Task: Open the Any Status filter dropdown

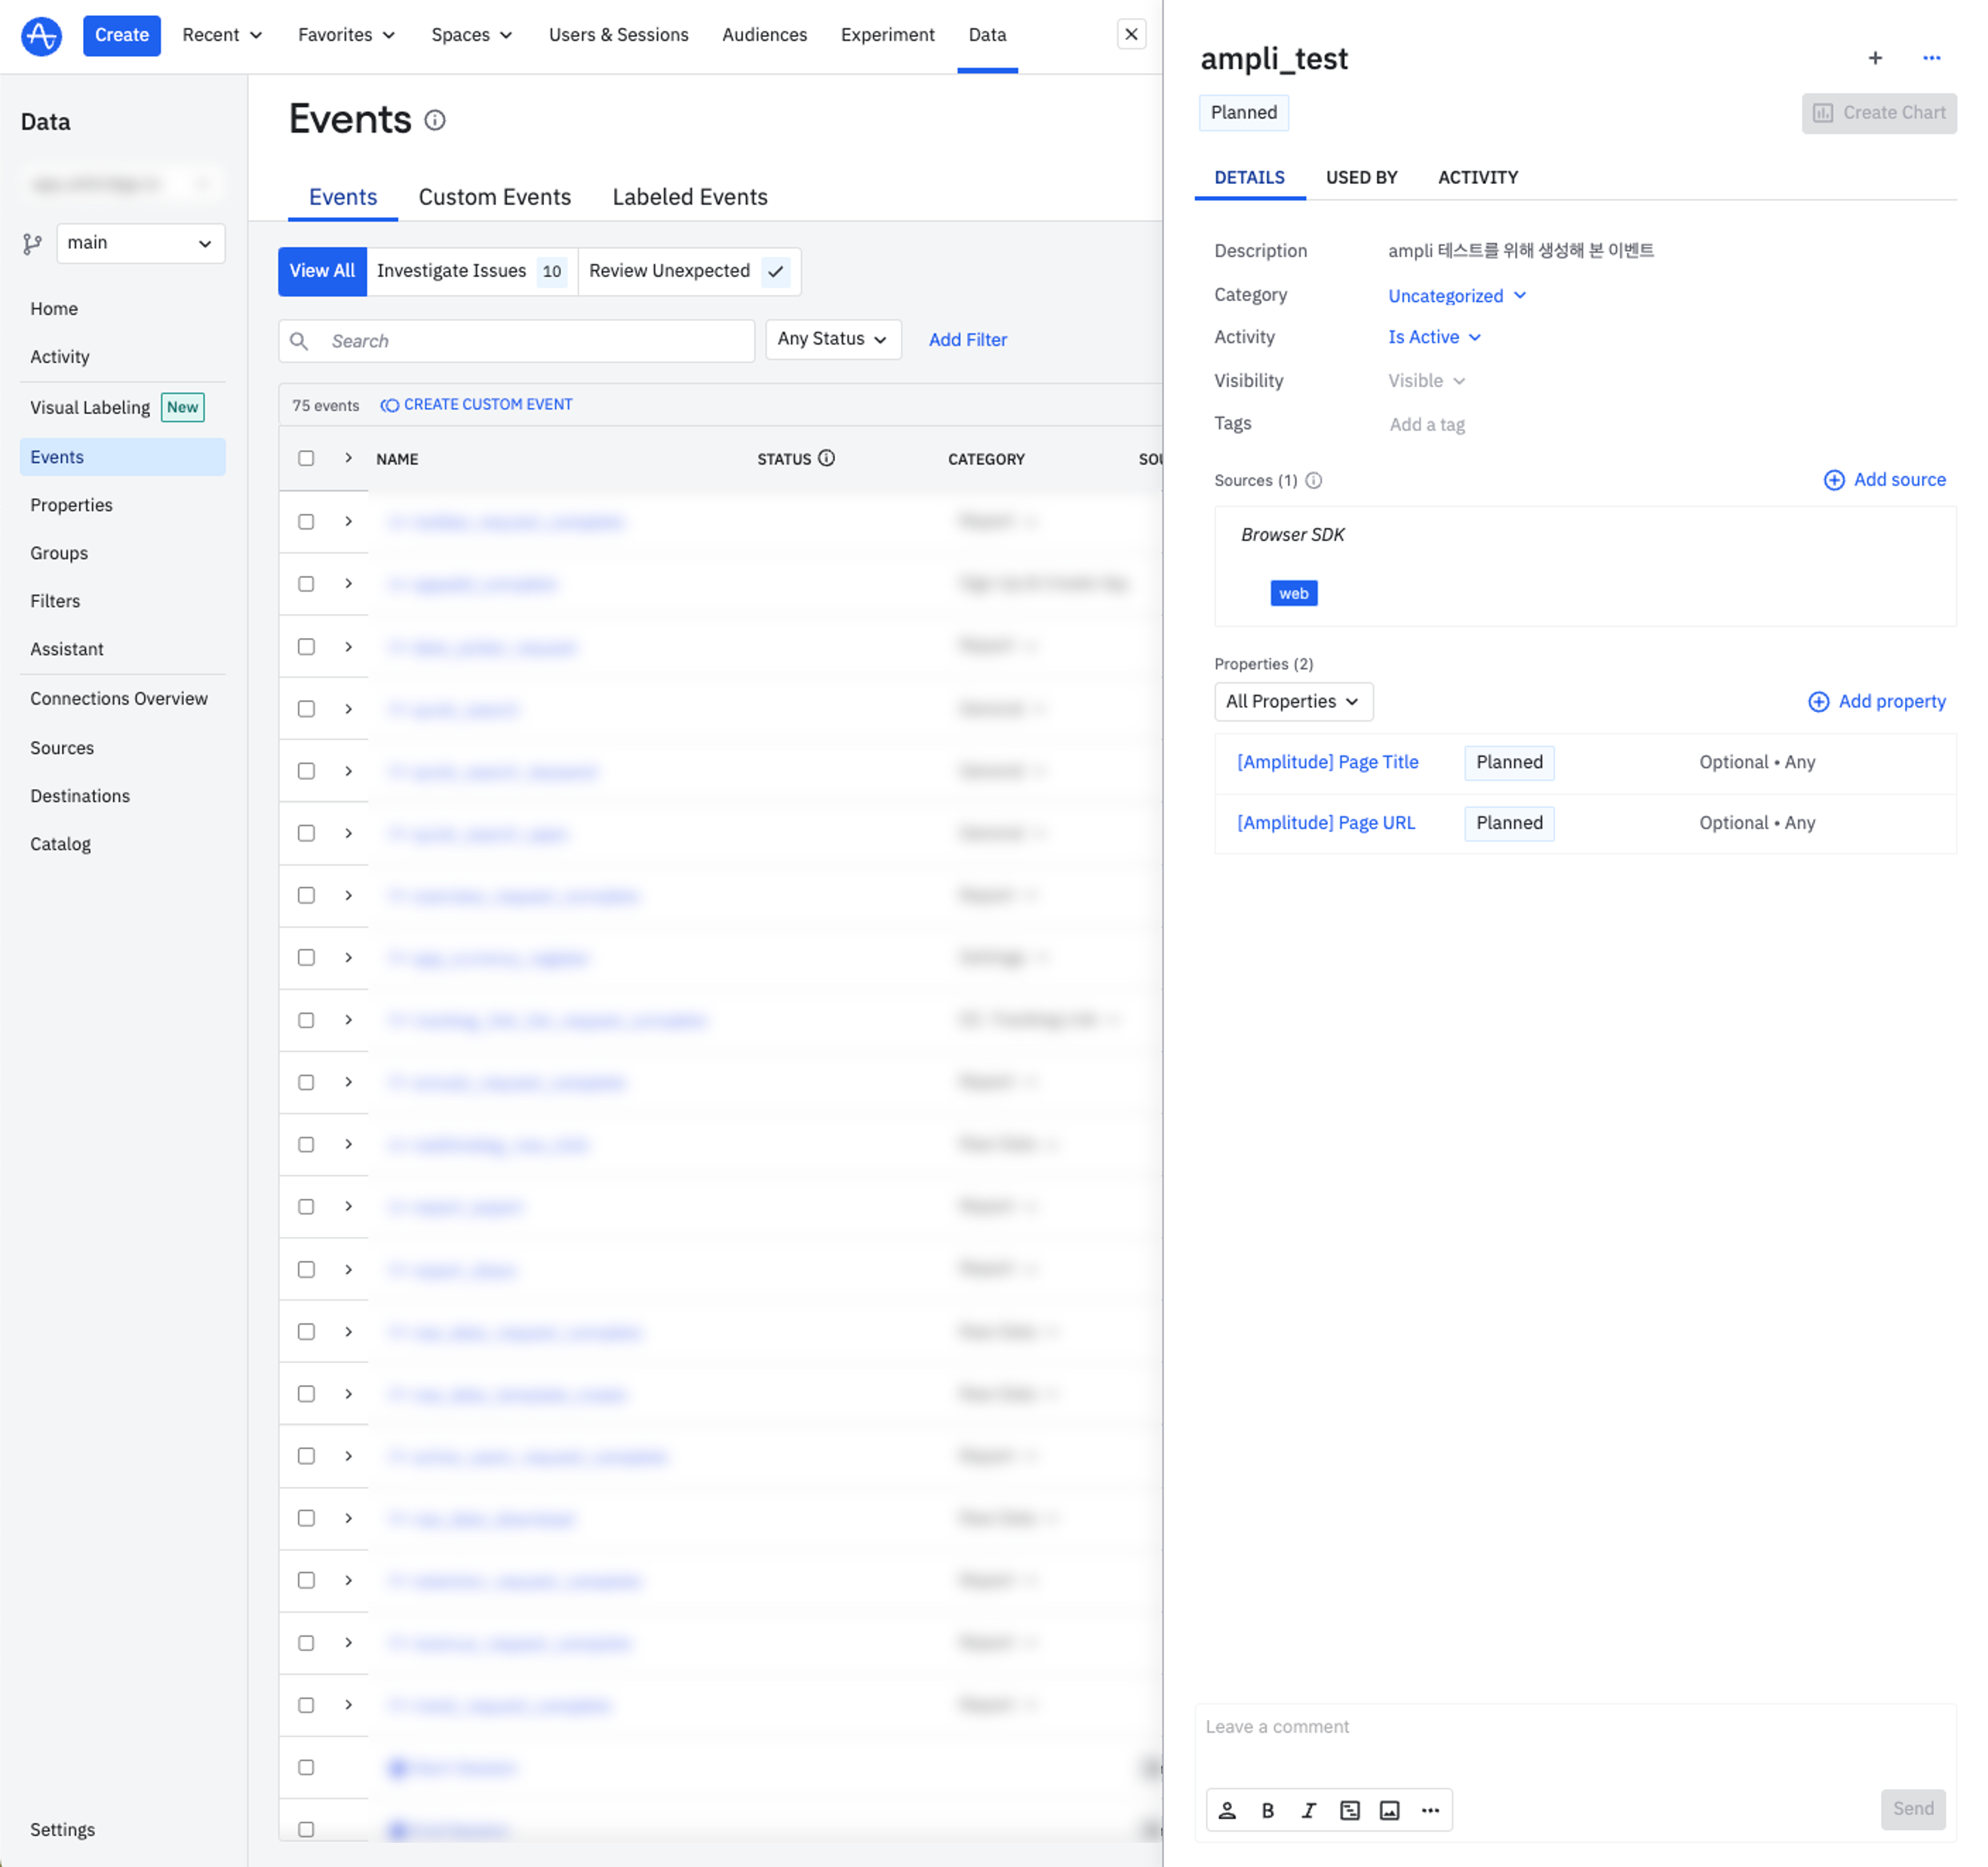Action: [x=832, y=340]
